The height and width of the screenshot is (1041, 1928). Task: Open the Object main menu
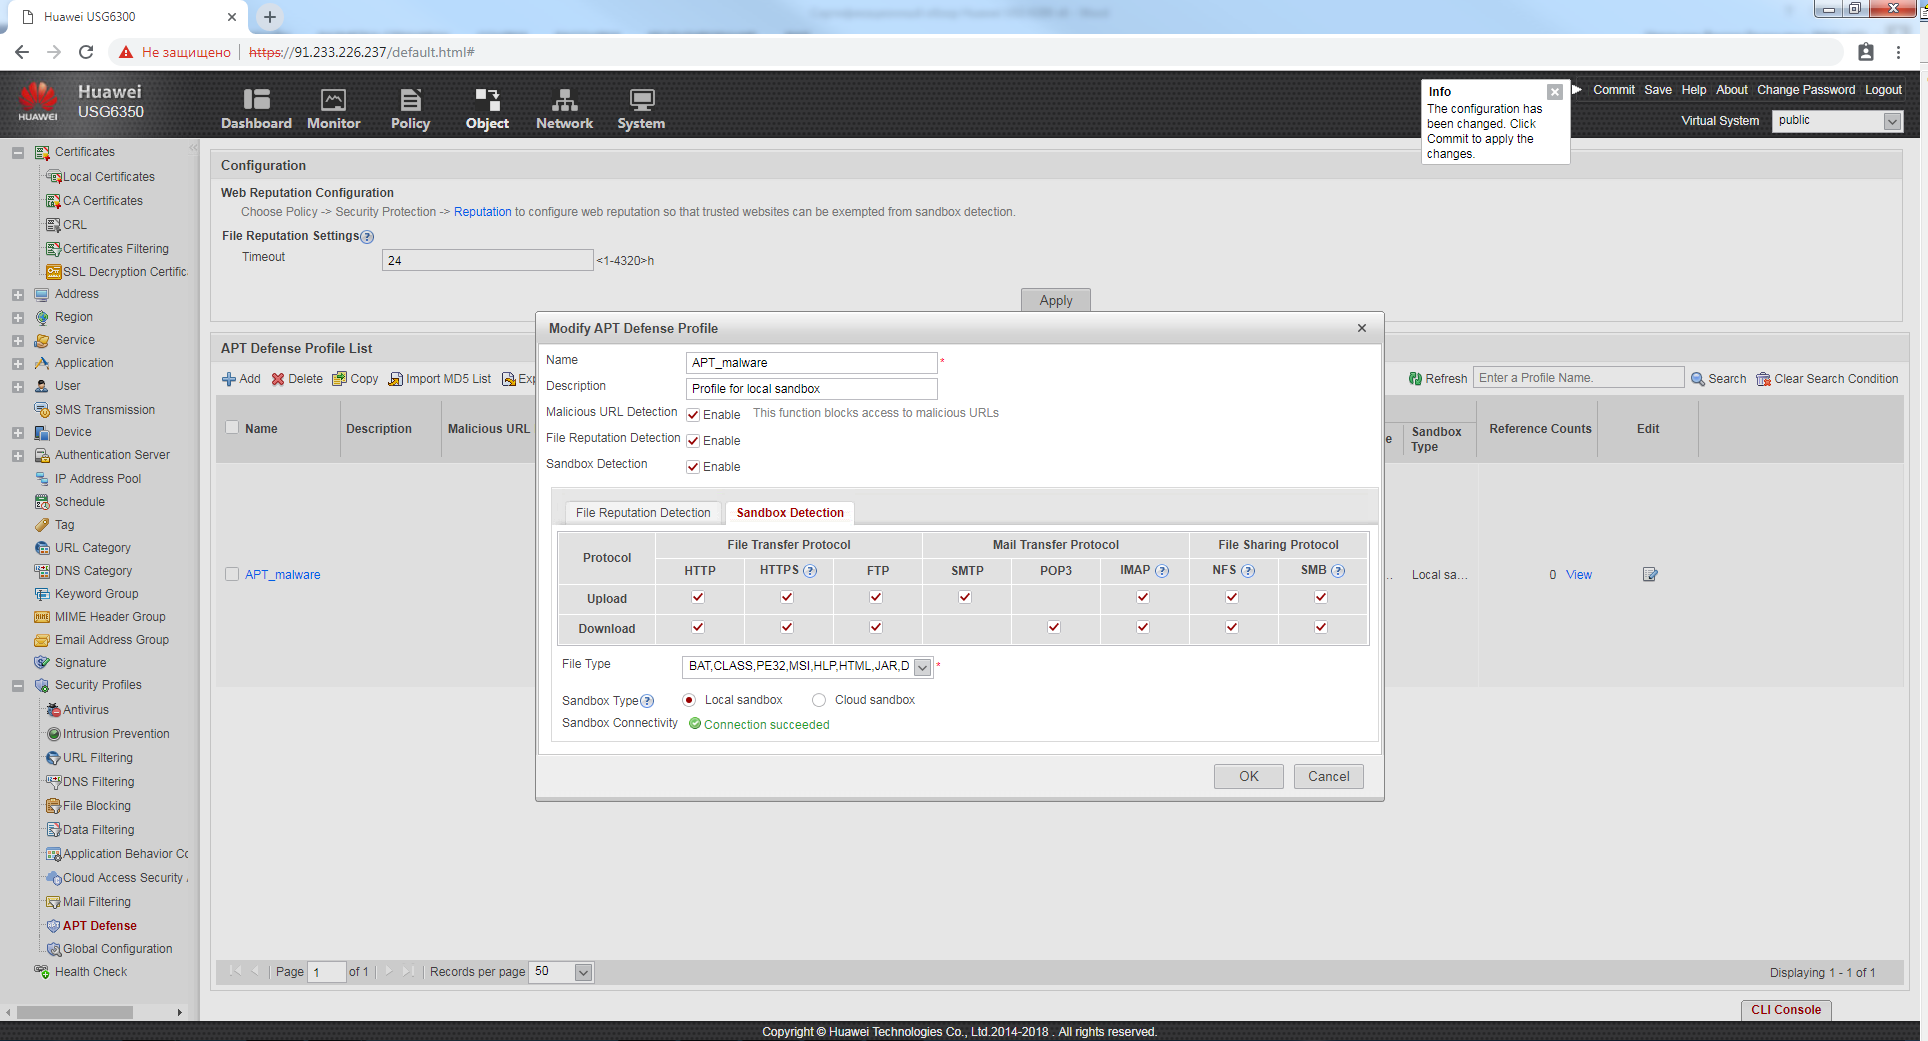487,109
